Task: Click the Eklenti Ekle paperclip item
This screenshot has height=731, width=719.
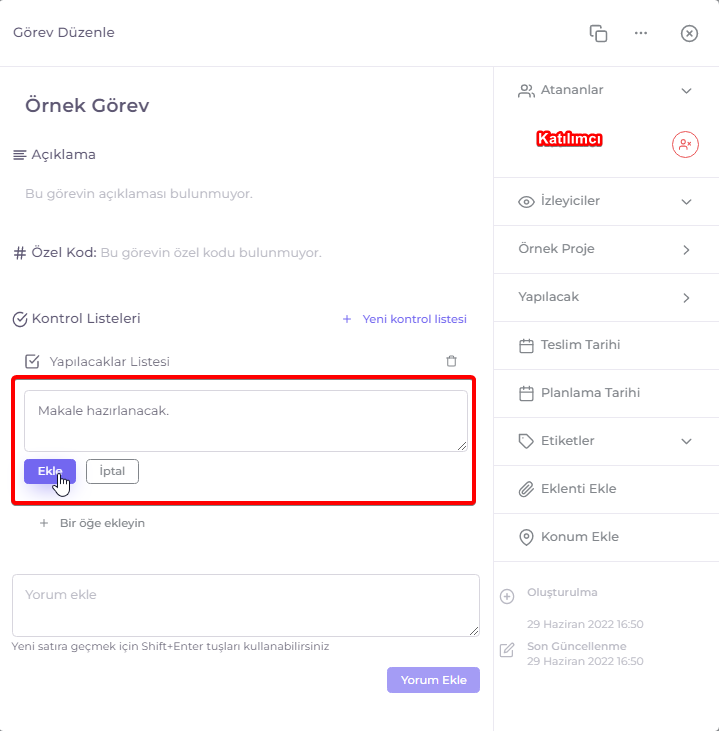Action: (x=606, y=489)
